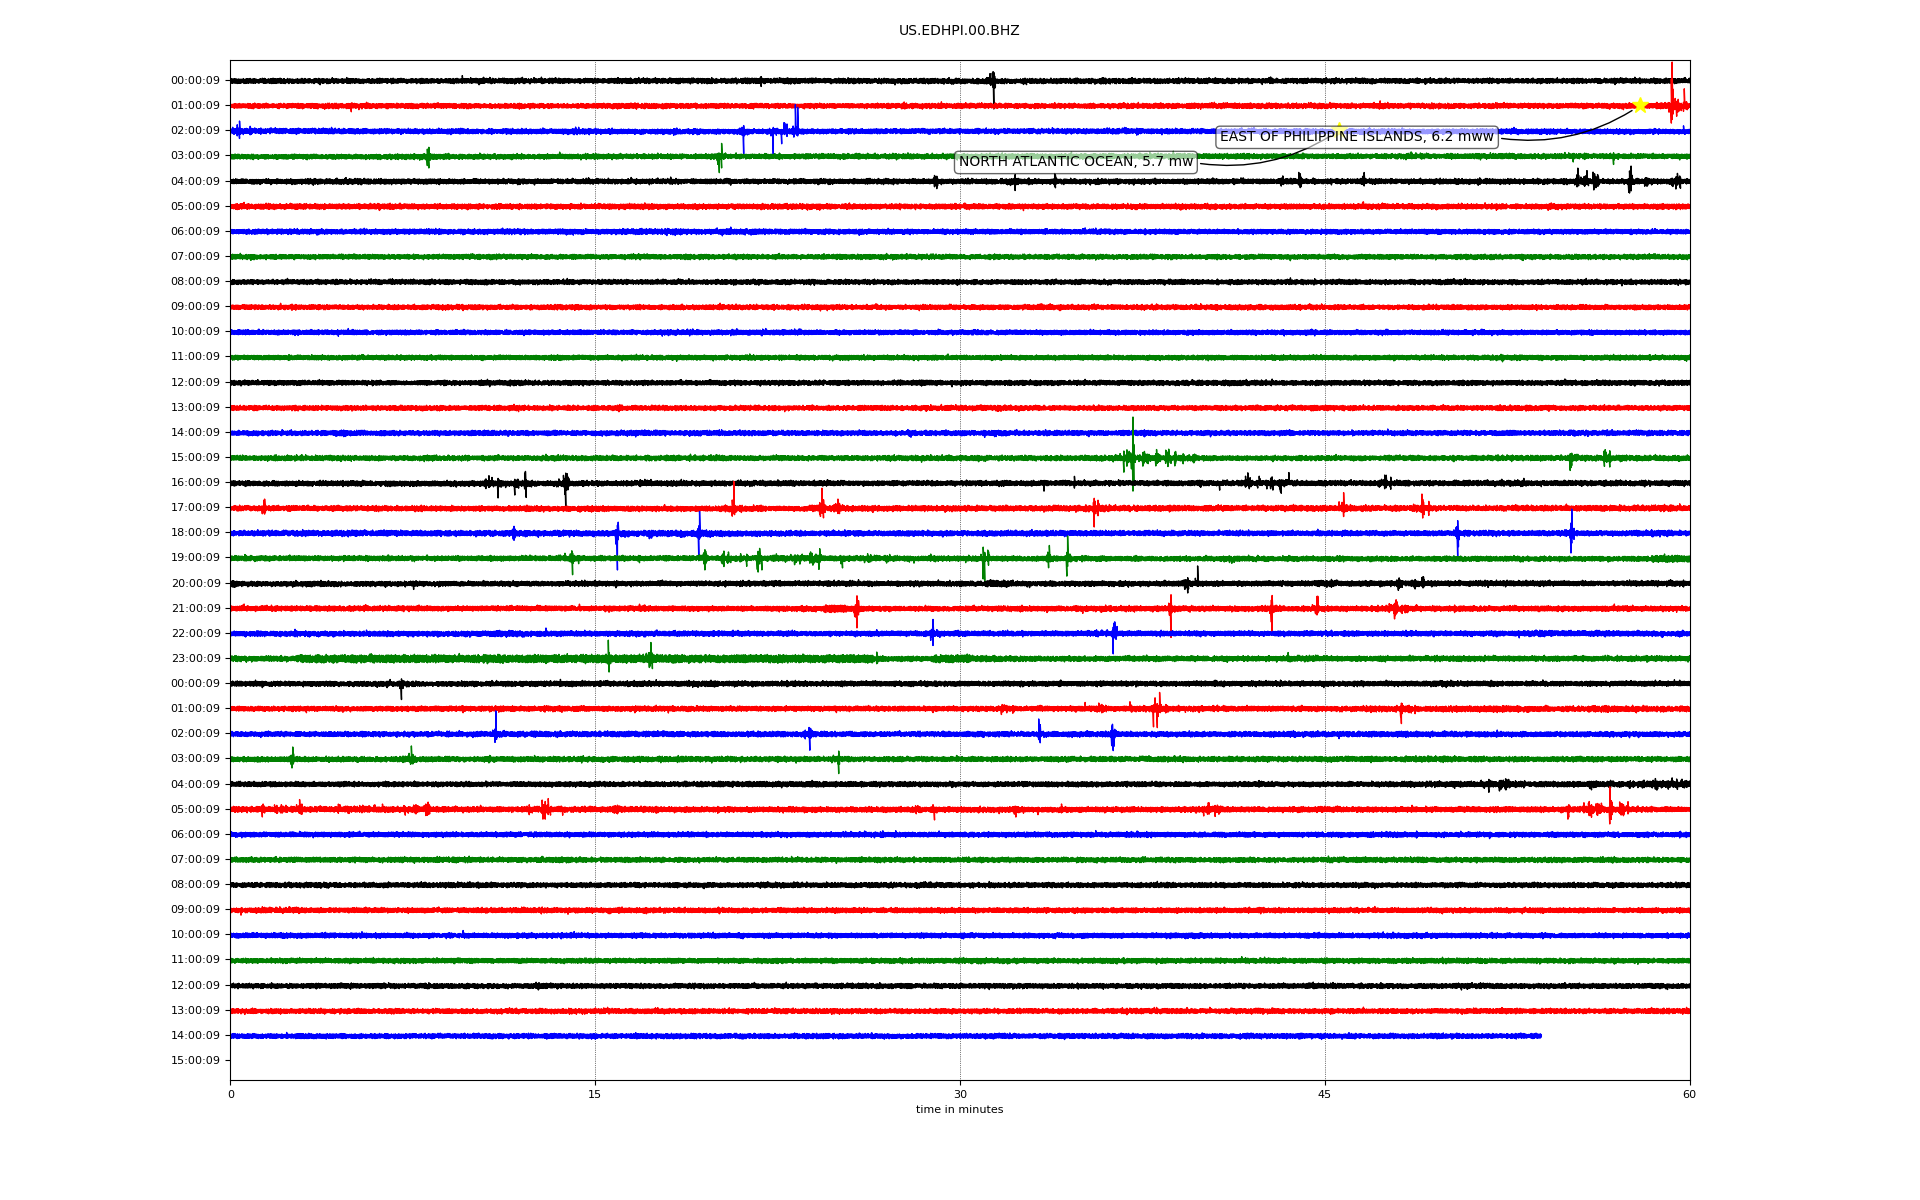Click the x-axis label time in minutes
The image size is (1920, 1200).
(959, 1110)
